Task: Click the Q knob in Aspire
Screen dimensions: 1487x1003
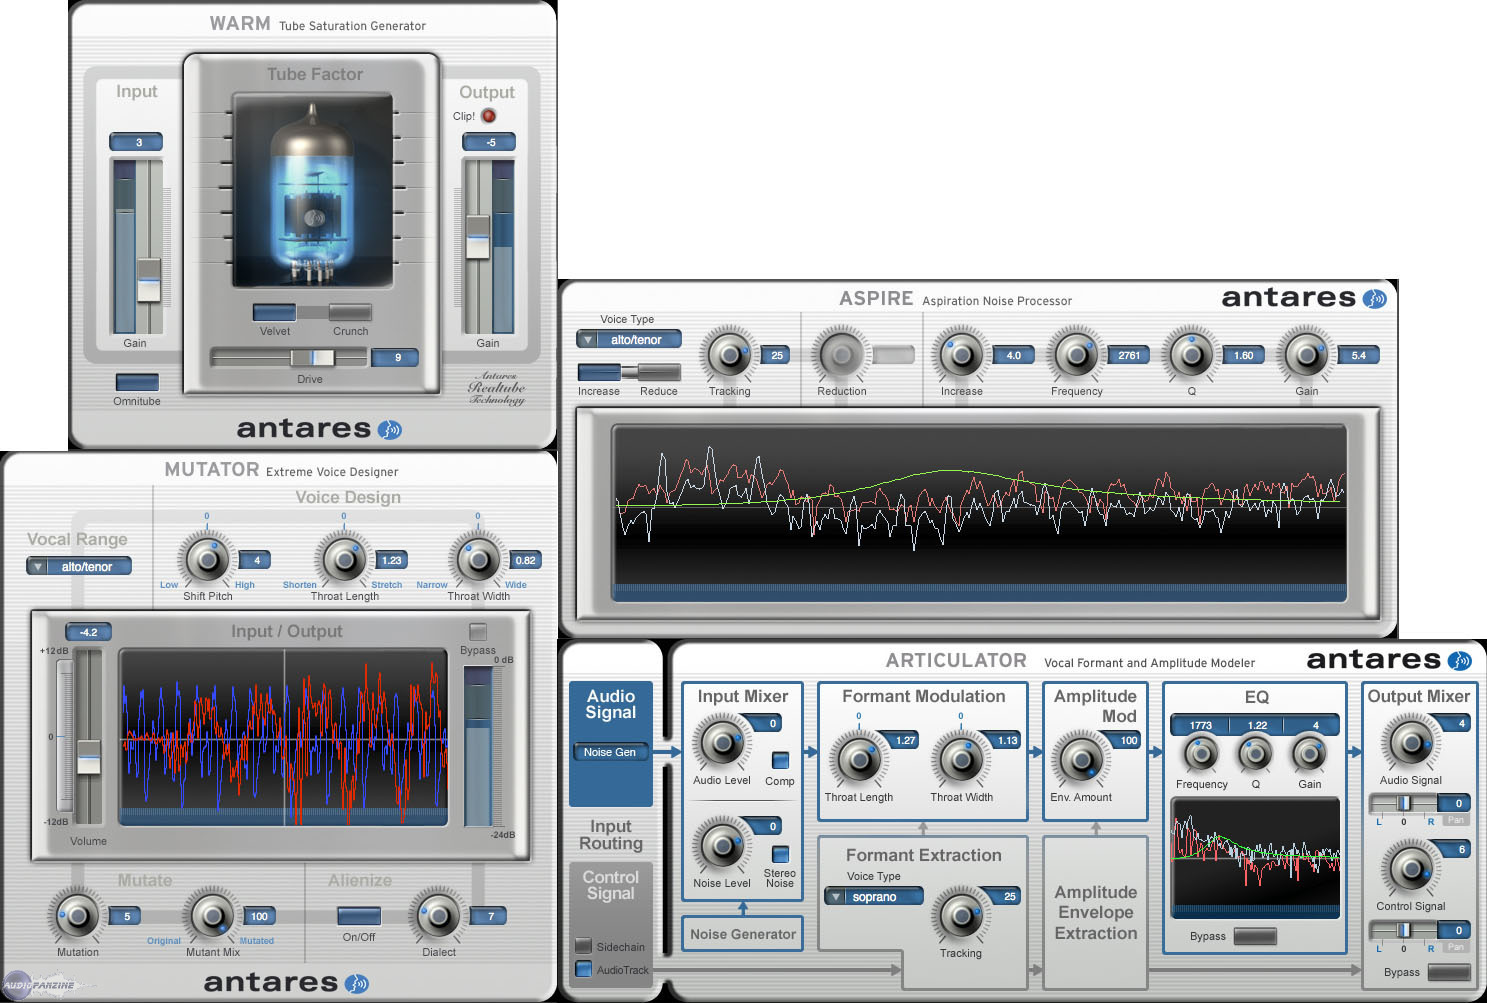Action: point(1191,355)
